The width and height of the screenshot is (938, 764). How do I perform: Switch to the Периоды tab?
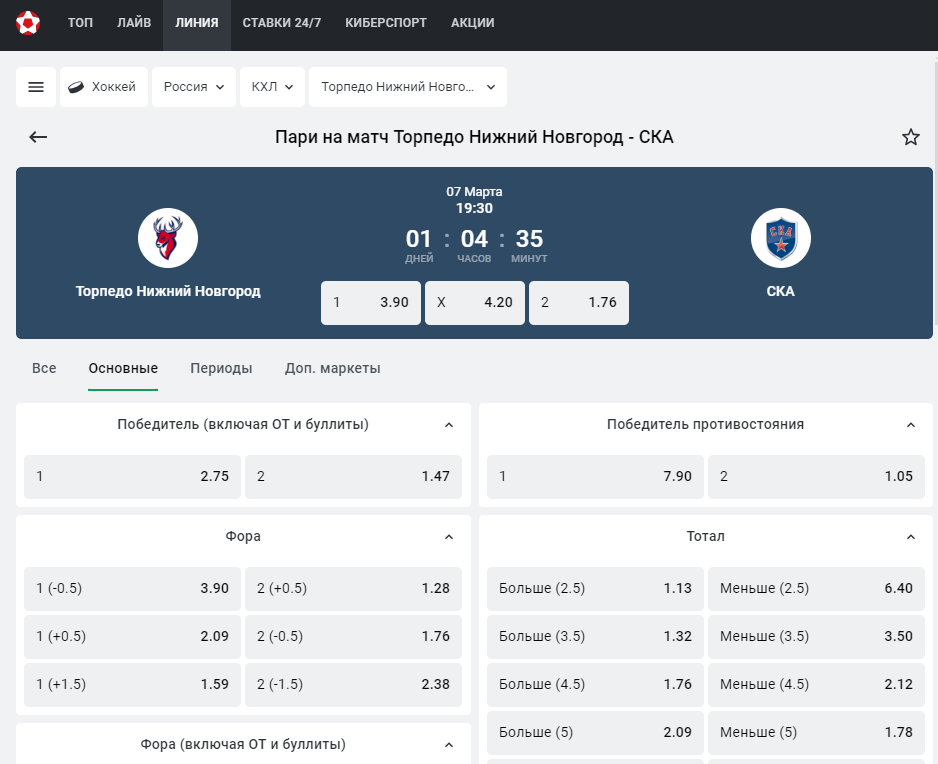pos(221,368)
